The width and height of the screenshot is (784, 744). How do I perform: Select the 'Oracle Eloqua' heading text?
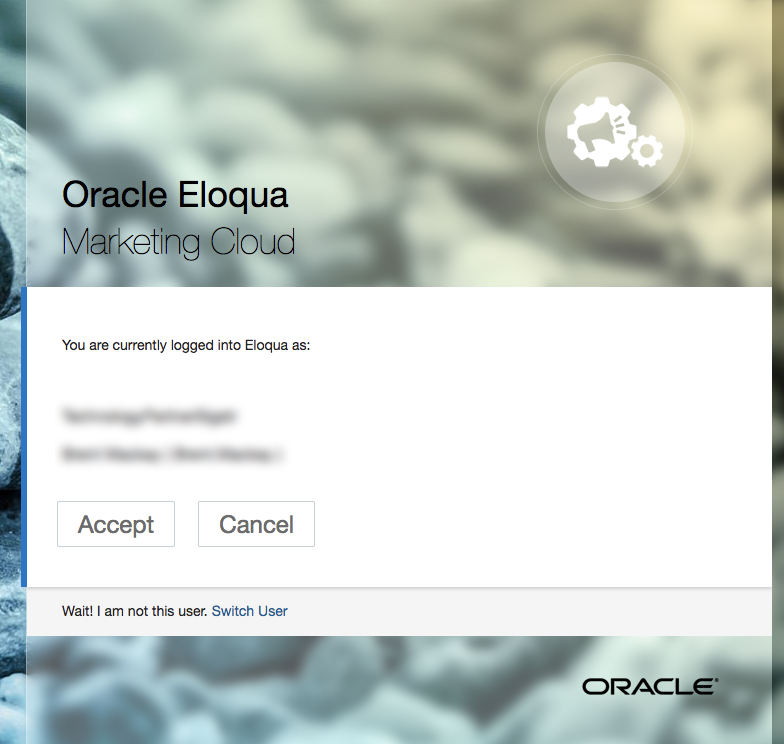point(175,196)
